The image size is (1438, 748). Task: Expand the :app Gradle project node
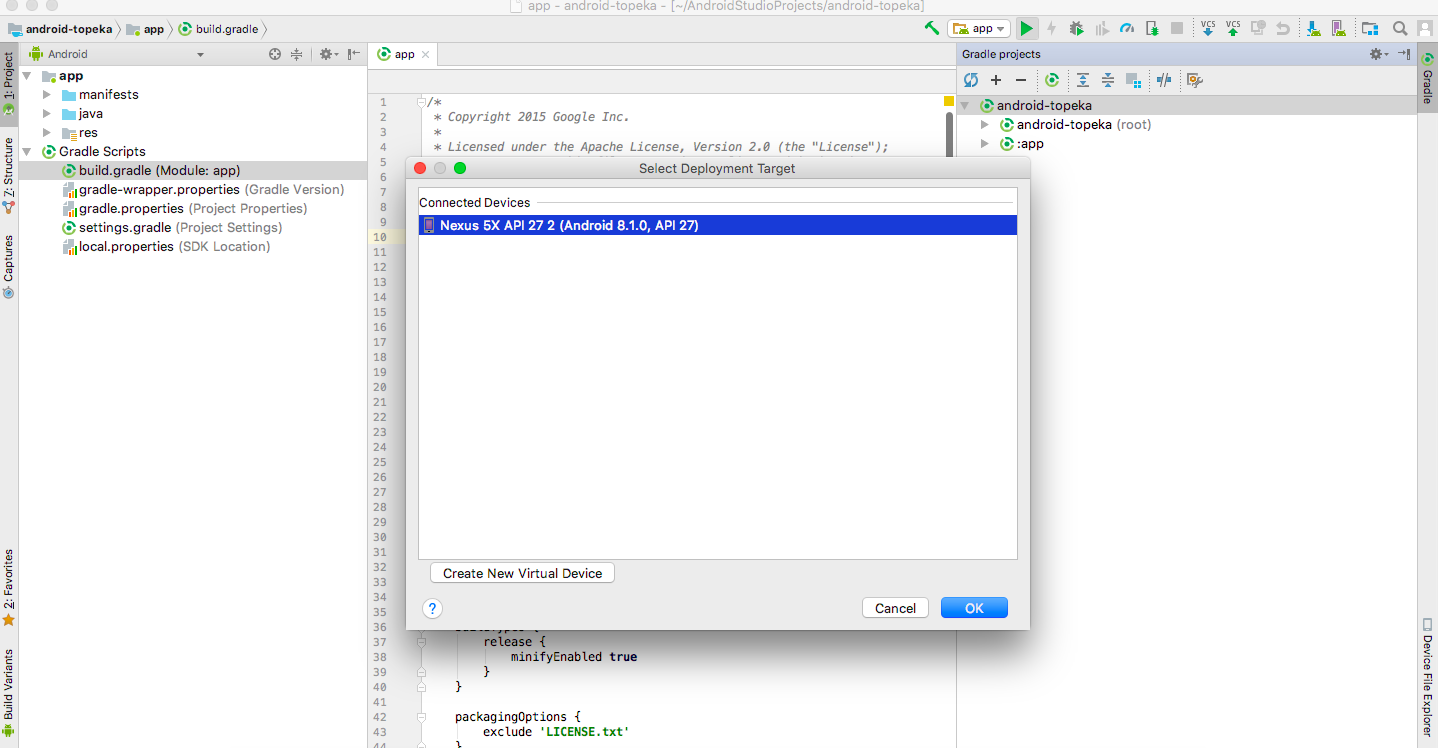(x=985, y=144)
